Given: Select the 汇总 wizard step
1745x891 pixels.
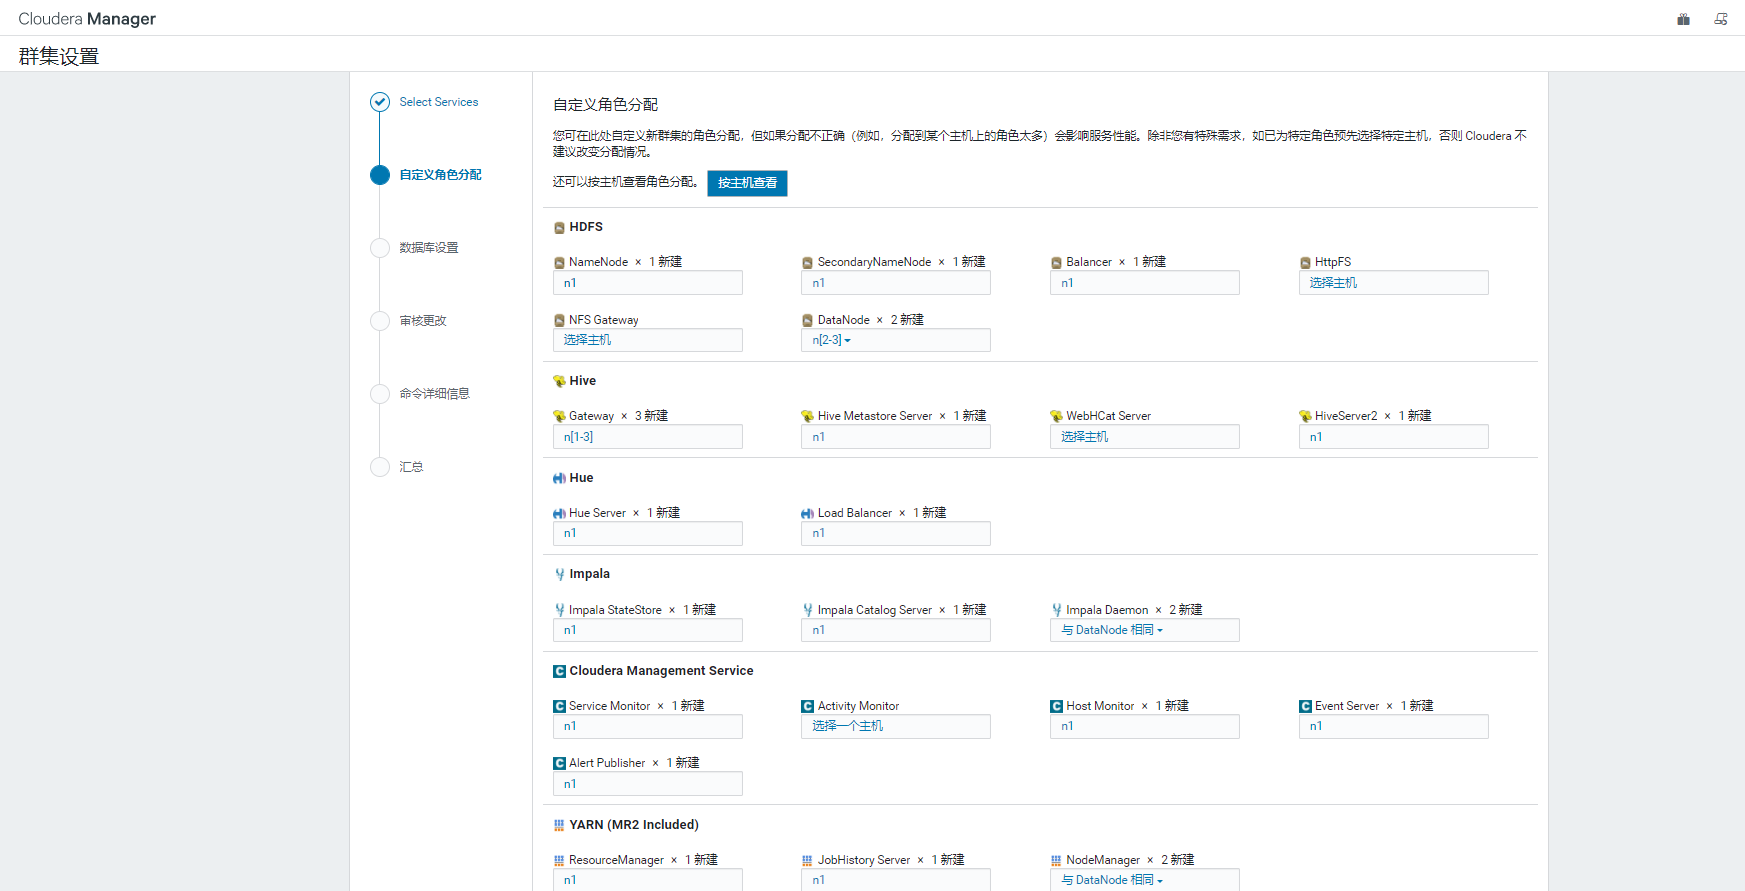Looking at the screenshot, I should [x=411, y=467].
